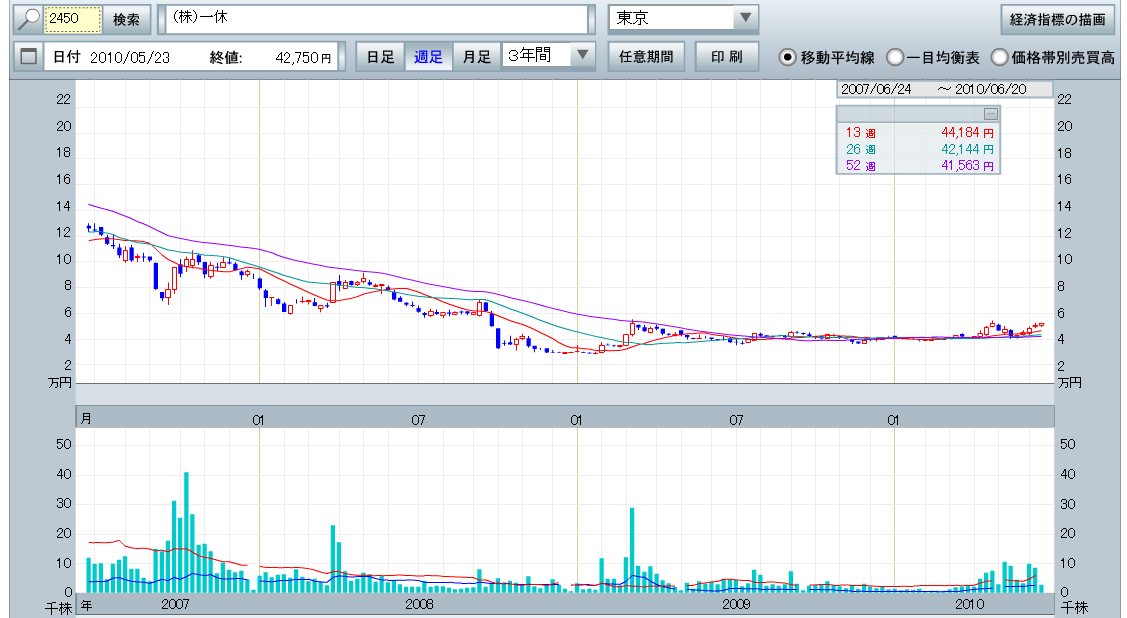Select the 移動平均線 radio button

[788, 57]
